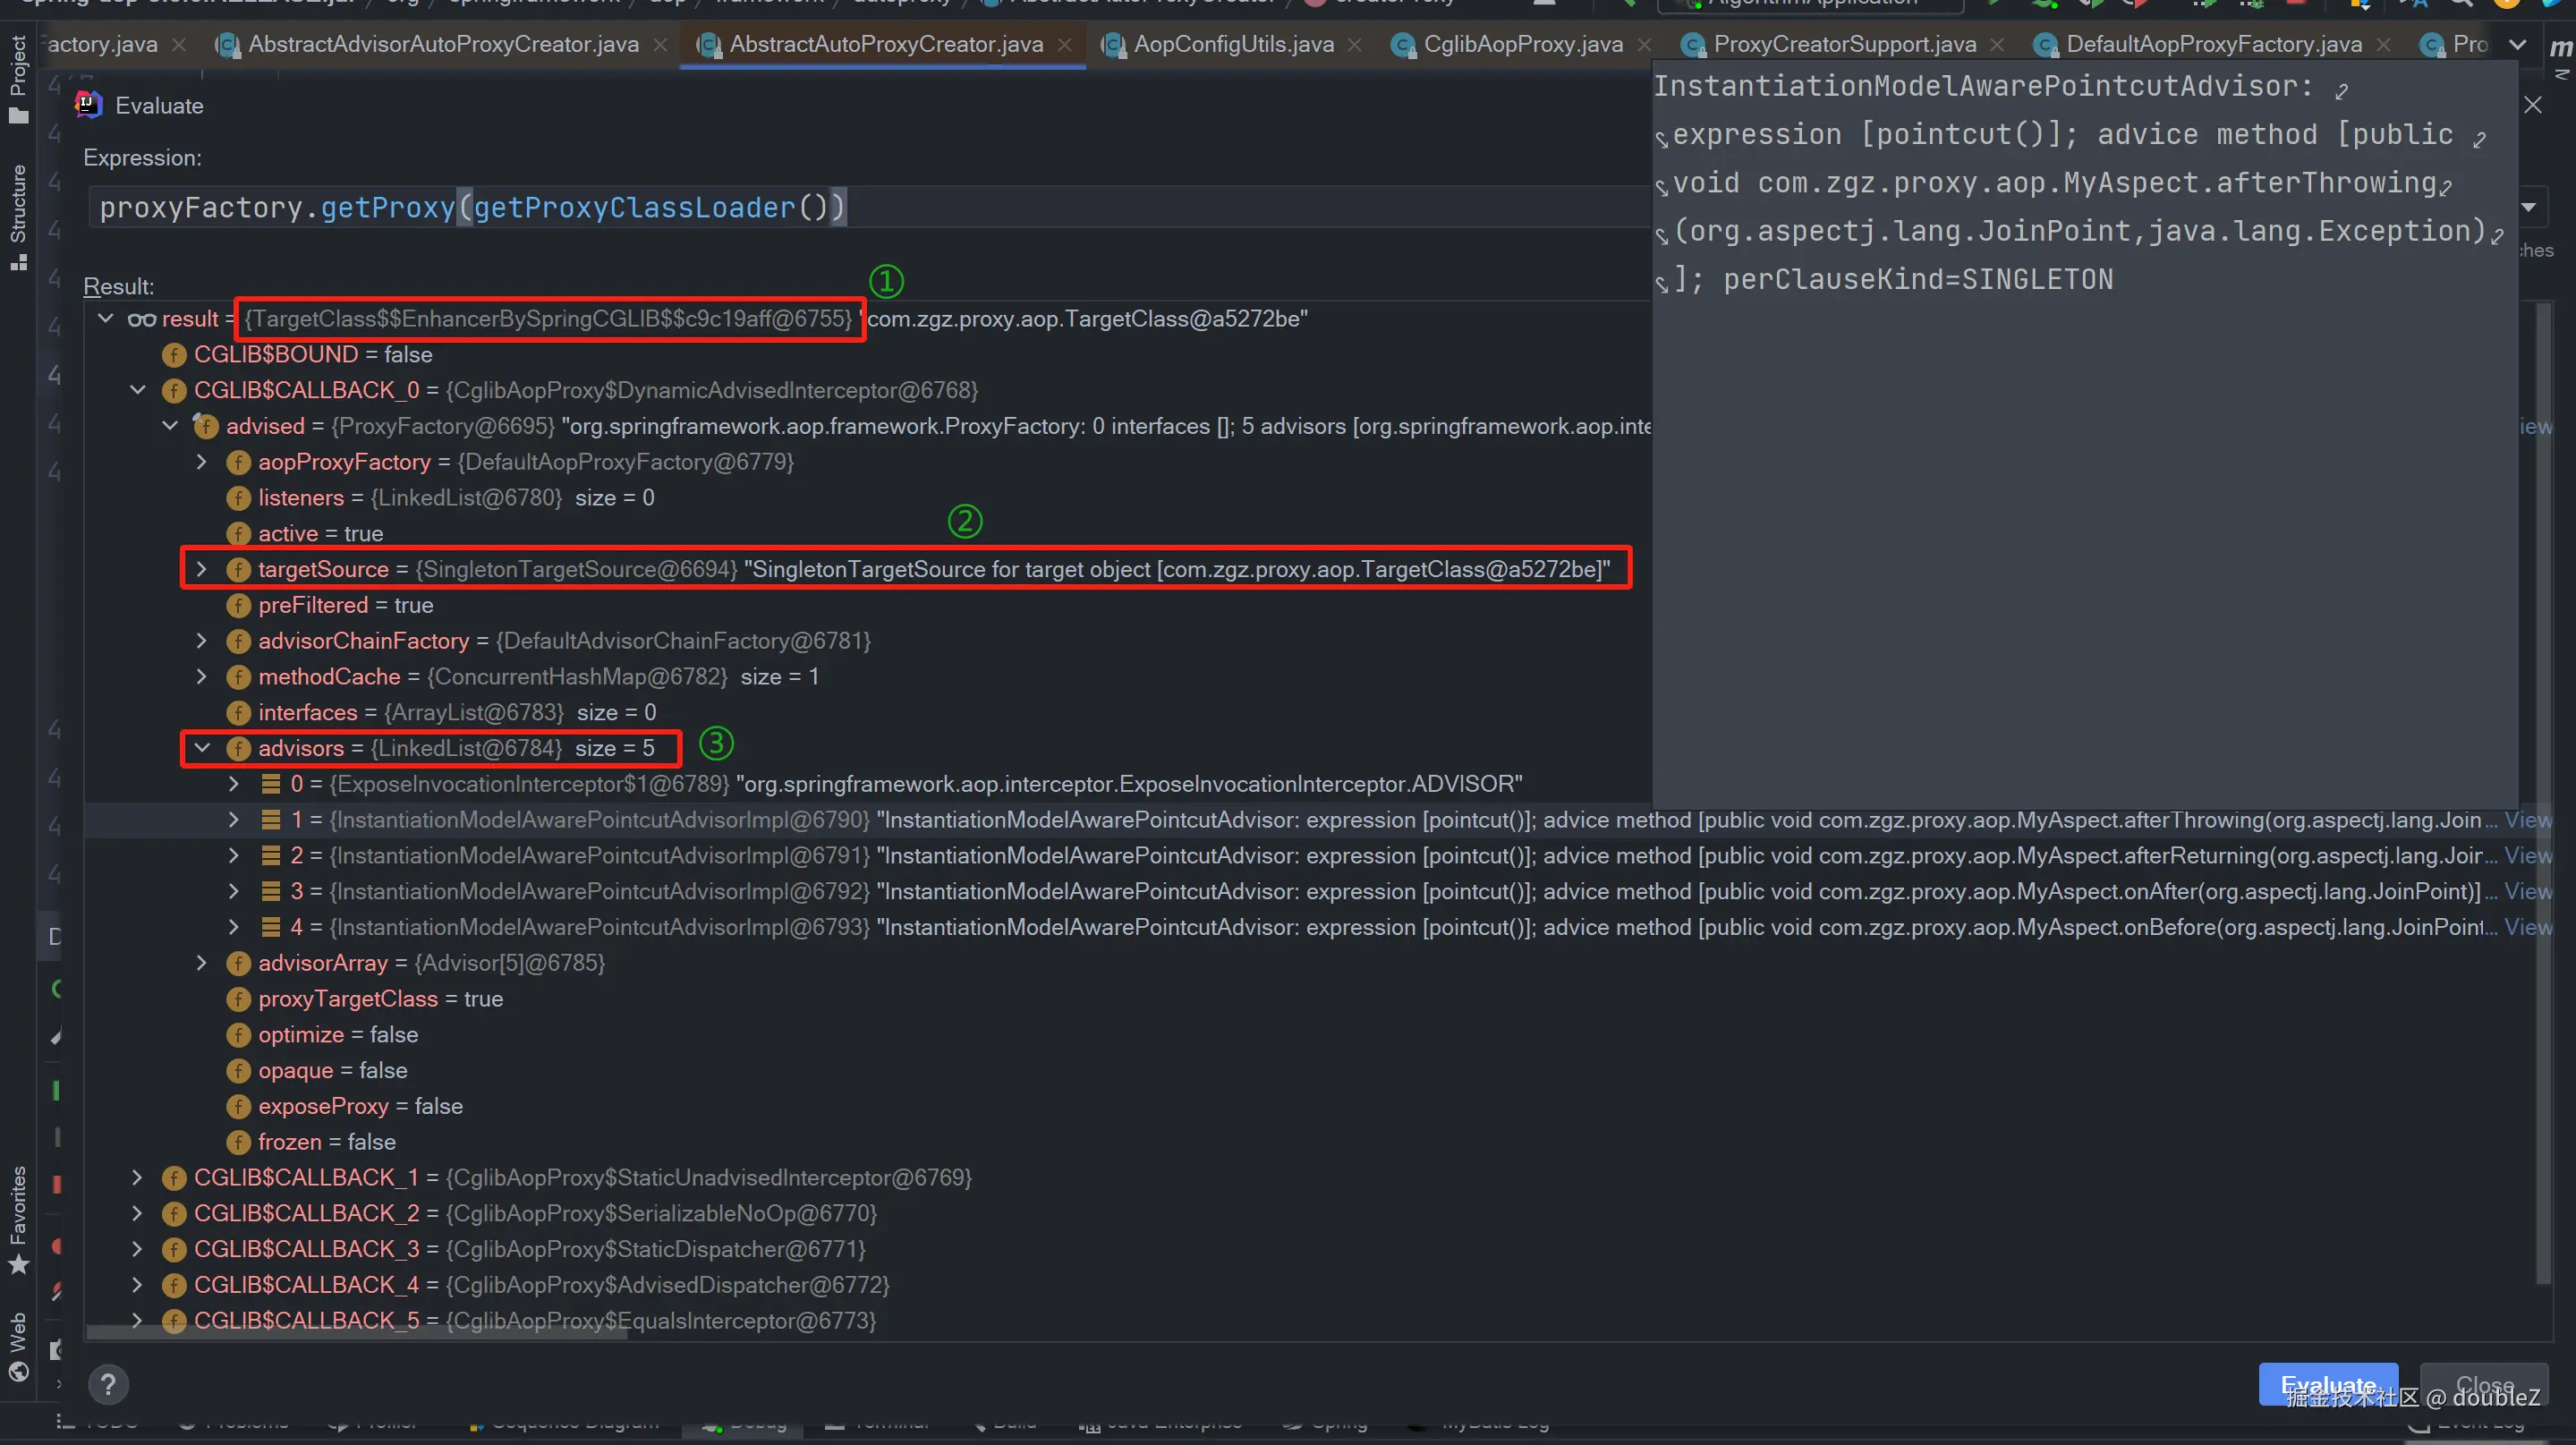Switch to ProxyCreatorSupport.java tab
2576x1445 pixels.
(1844, 45)
